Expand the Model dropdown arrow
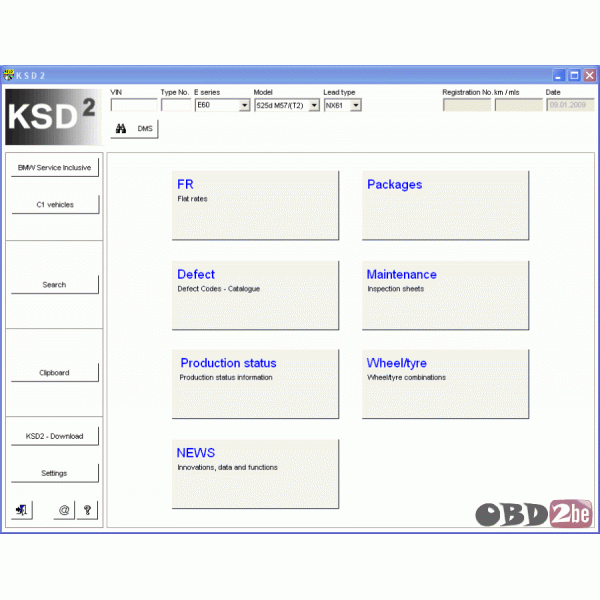 (x=314, y=105)
